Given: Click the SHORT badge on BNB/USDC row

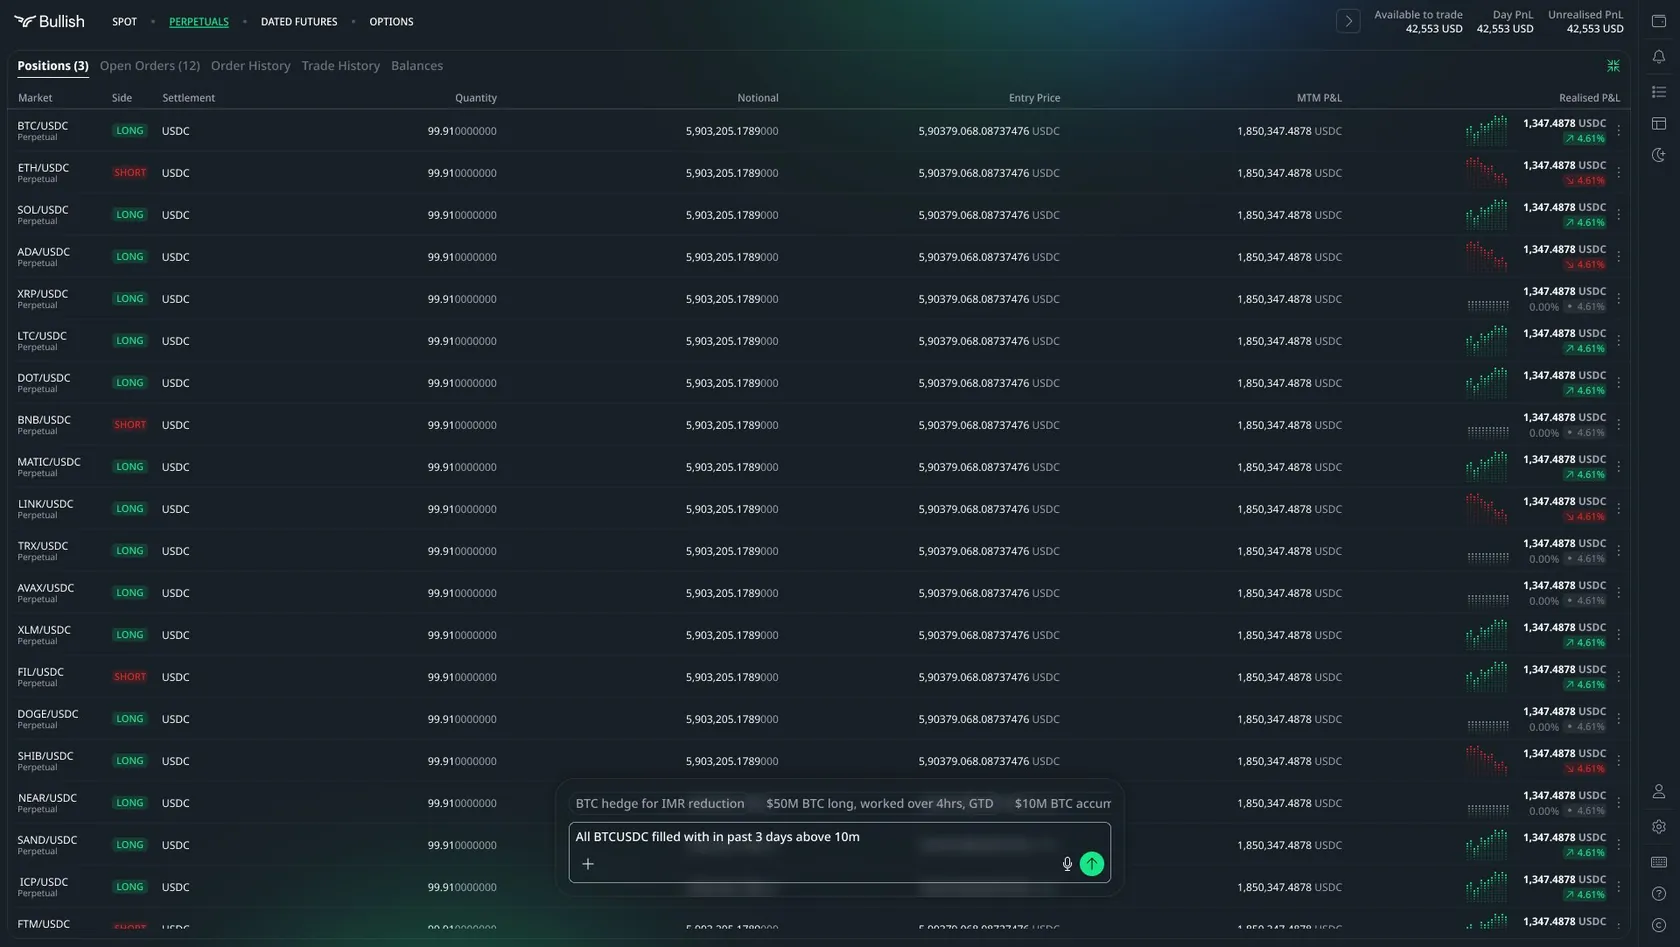Looking at the screenshot, I should pos(130,425).
